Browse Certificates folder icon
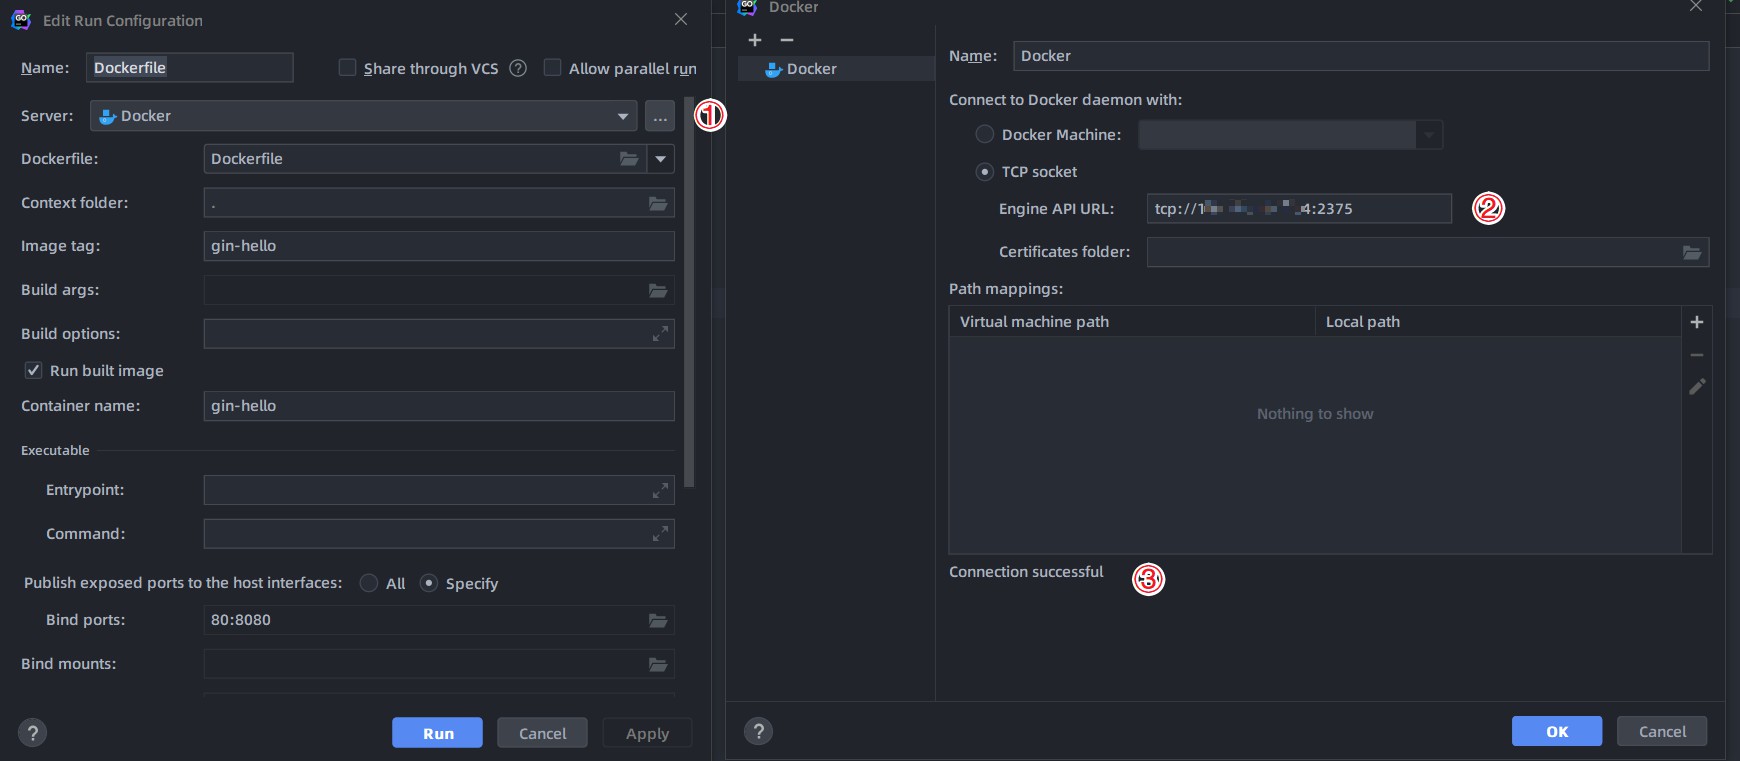 click(1692, 252)
